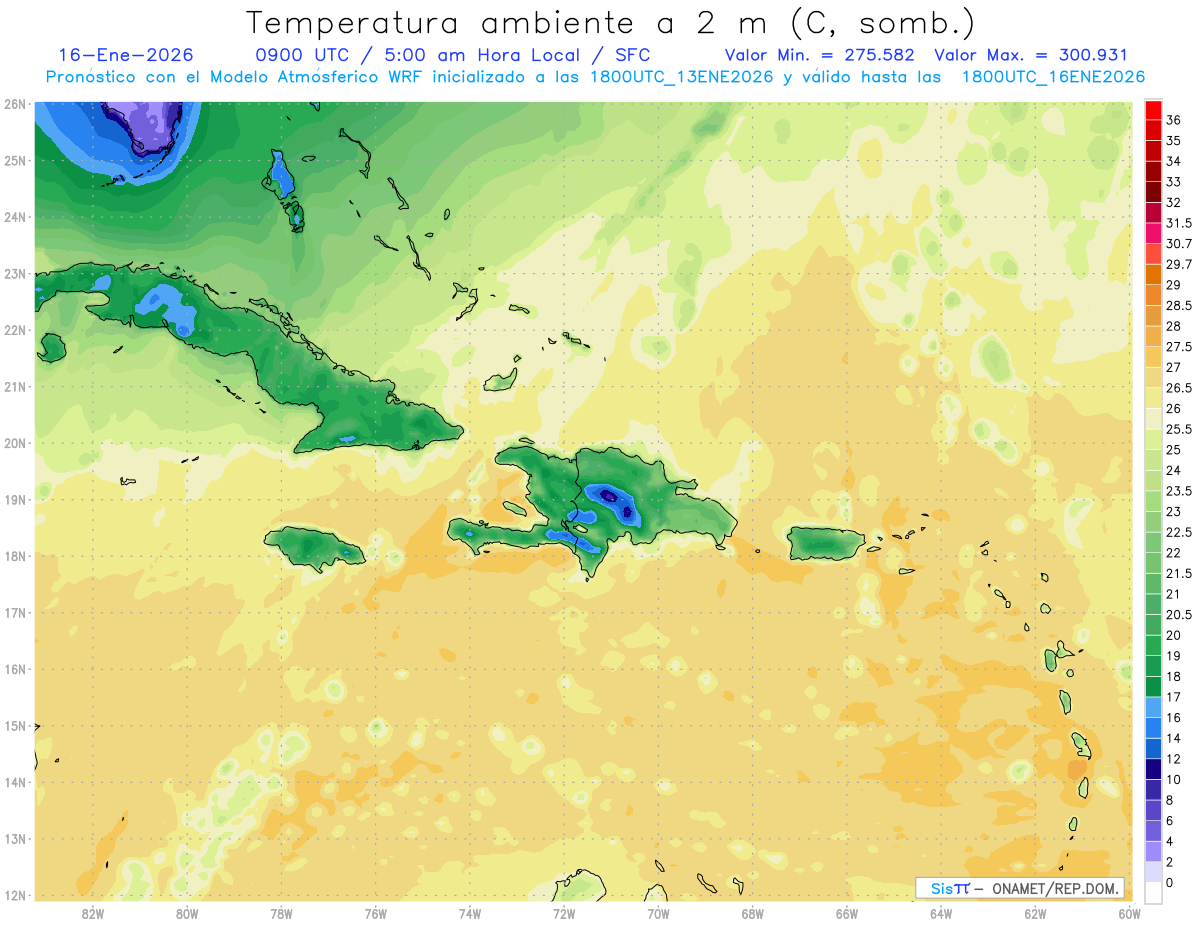Click legend value 20.5
Image resolution: width=1200 pixels, height=927 pixels.
click(x=1179, y=615)
